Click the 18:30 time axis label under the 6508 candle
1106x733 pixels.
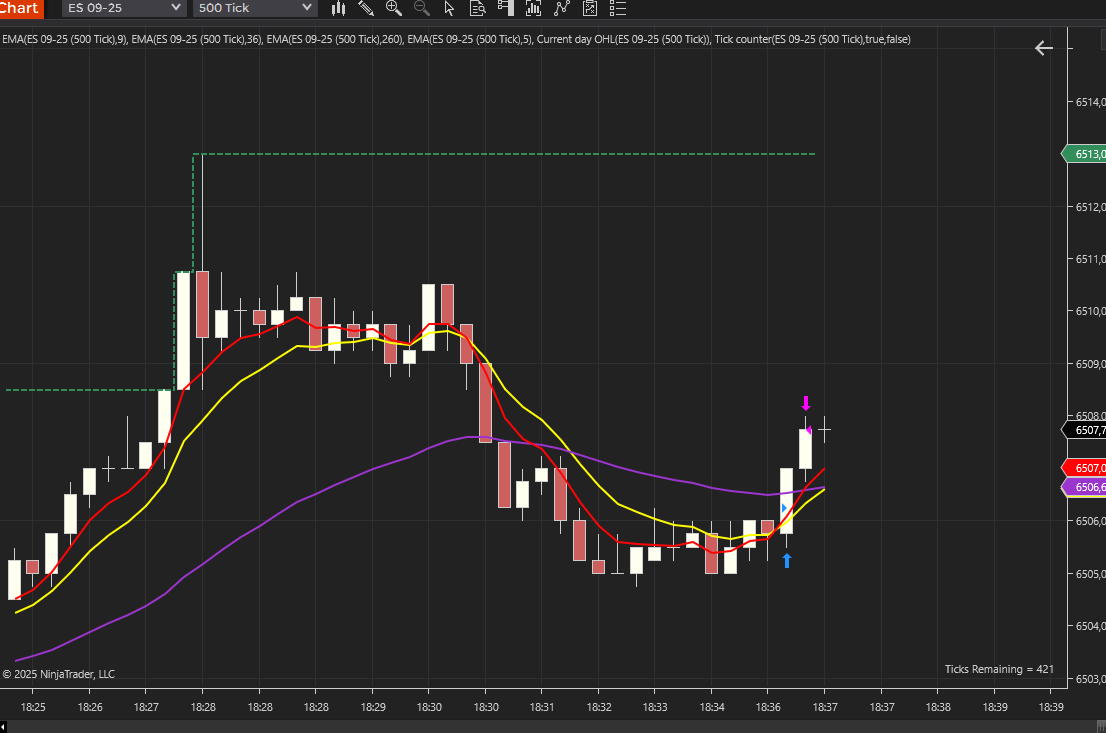click(485, 707)
